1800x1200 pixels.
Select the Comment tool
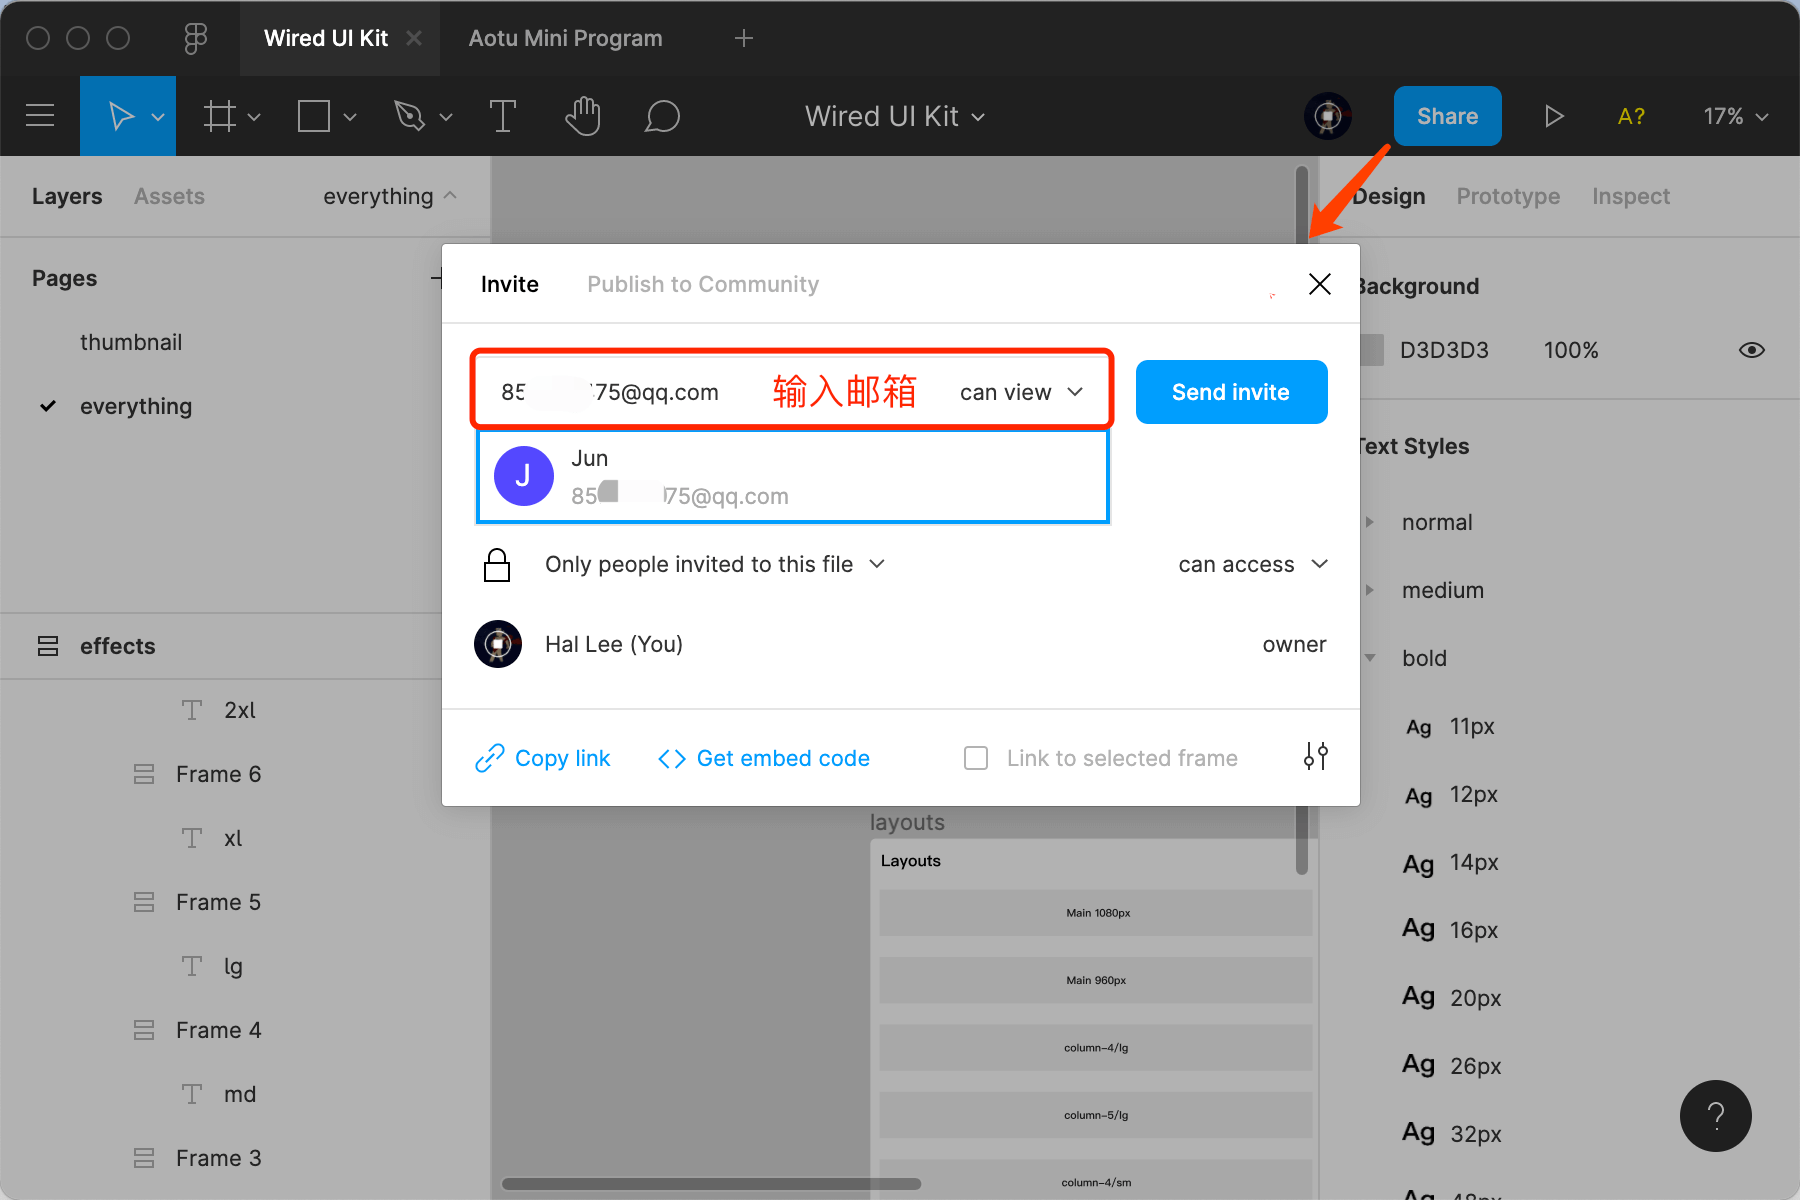pos(662,116)
